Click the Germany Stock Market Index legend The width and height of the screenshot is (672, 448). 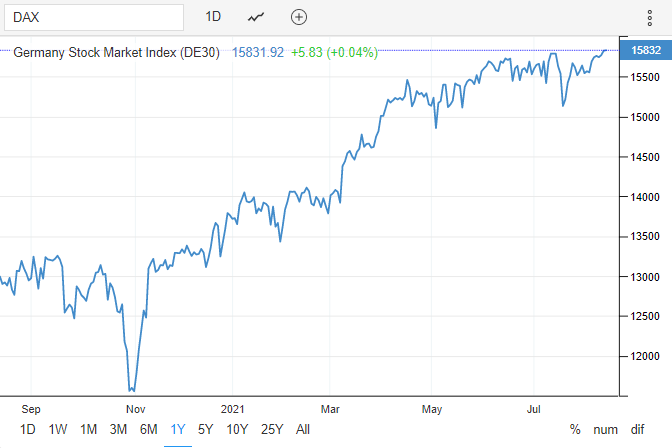pyautogui.click(x=118, y=52)
